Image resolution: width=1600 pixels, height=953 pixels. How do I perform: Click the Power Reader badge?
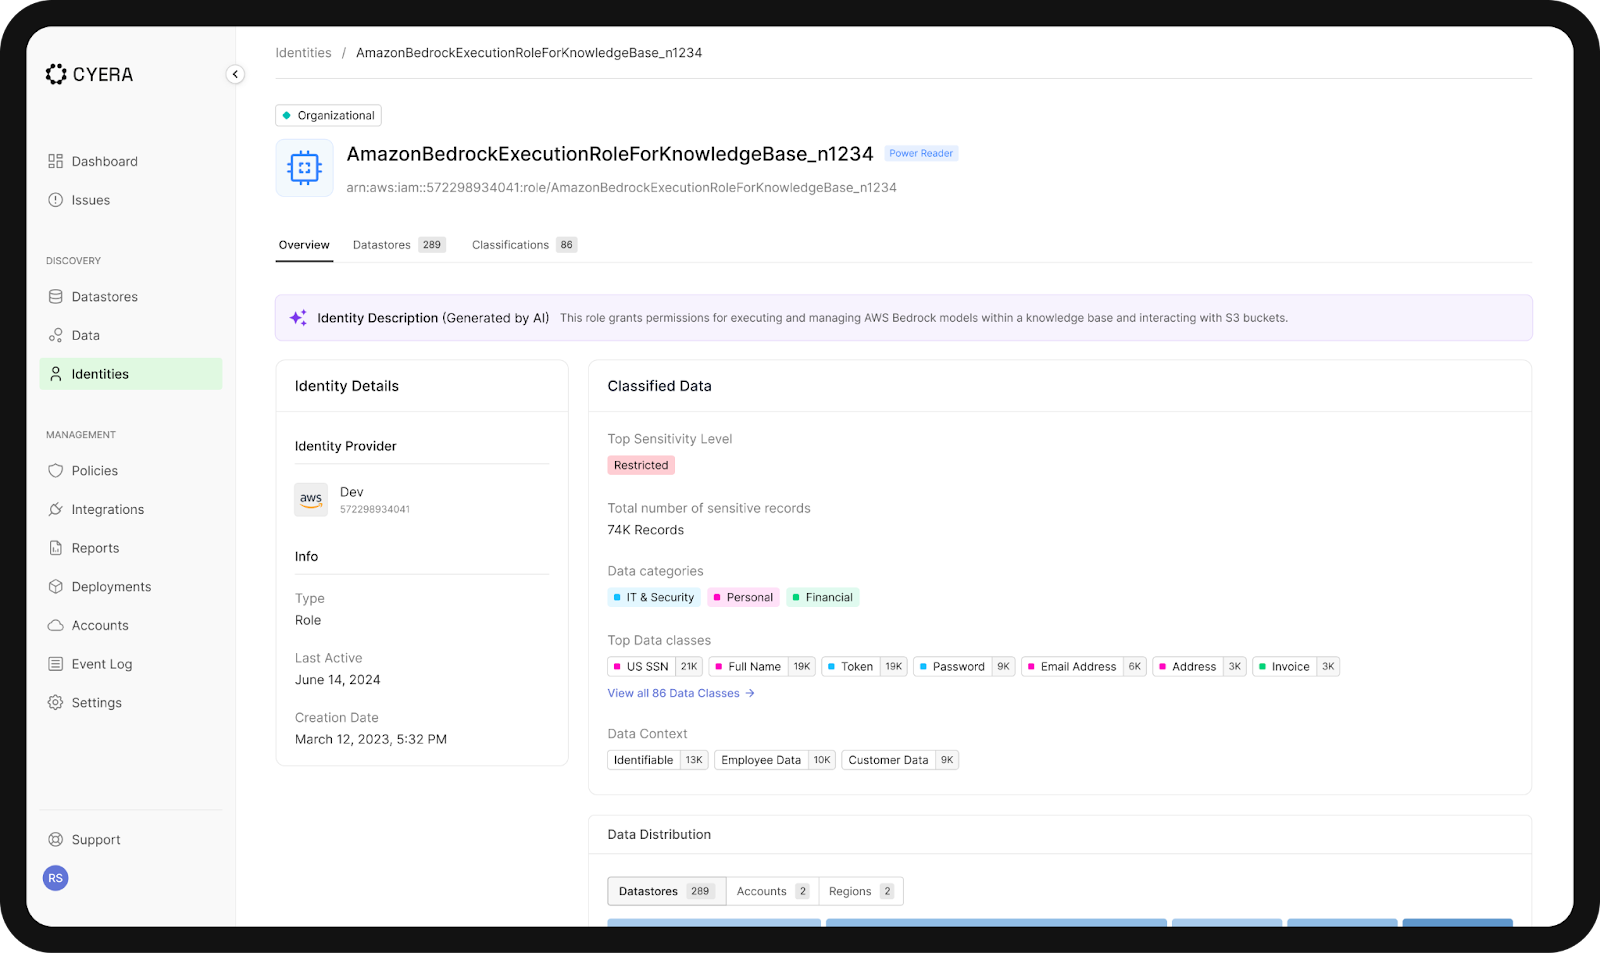coord(921,153)
